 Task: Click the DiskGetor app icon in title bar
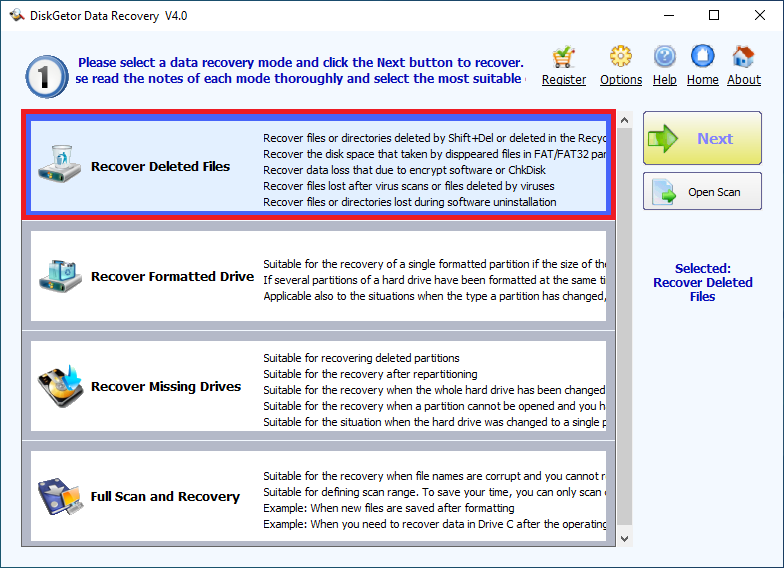click(16, 16)
